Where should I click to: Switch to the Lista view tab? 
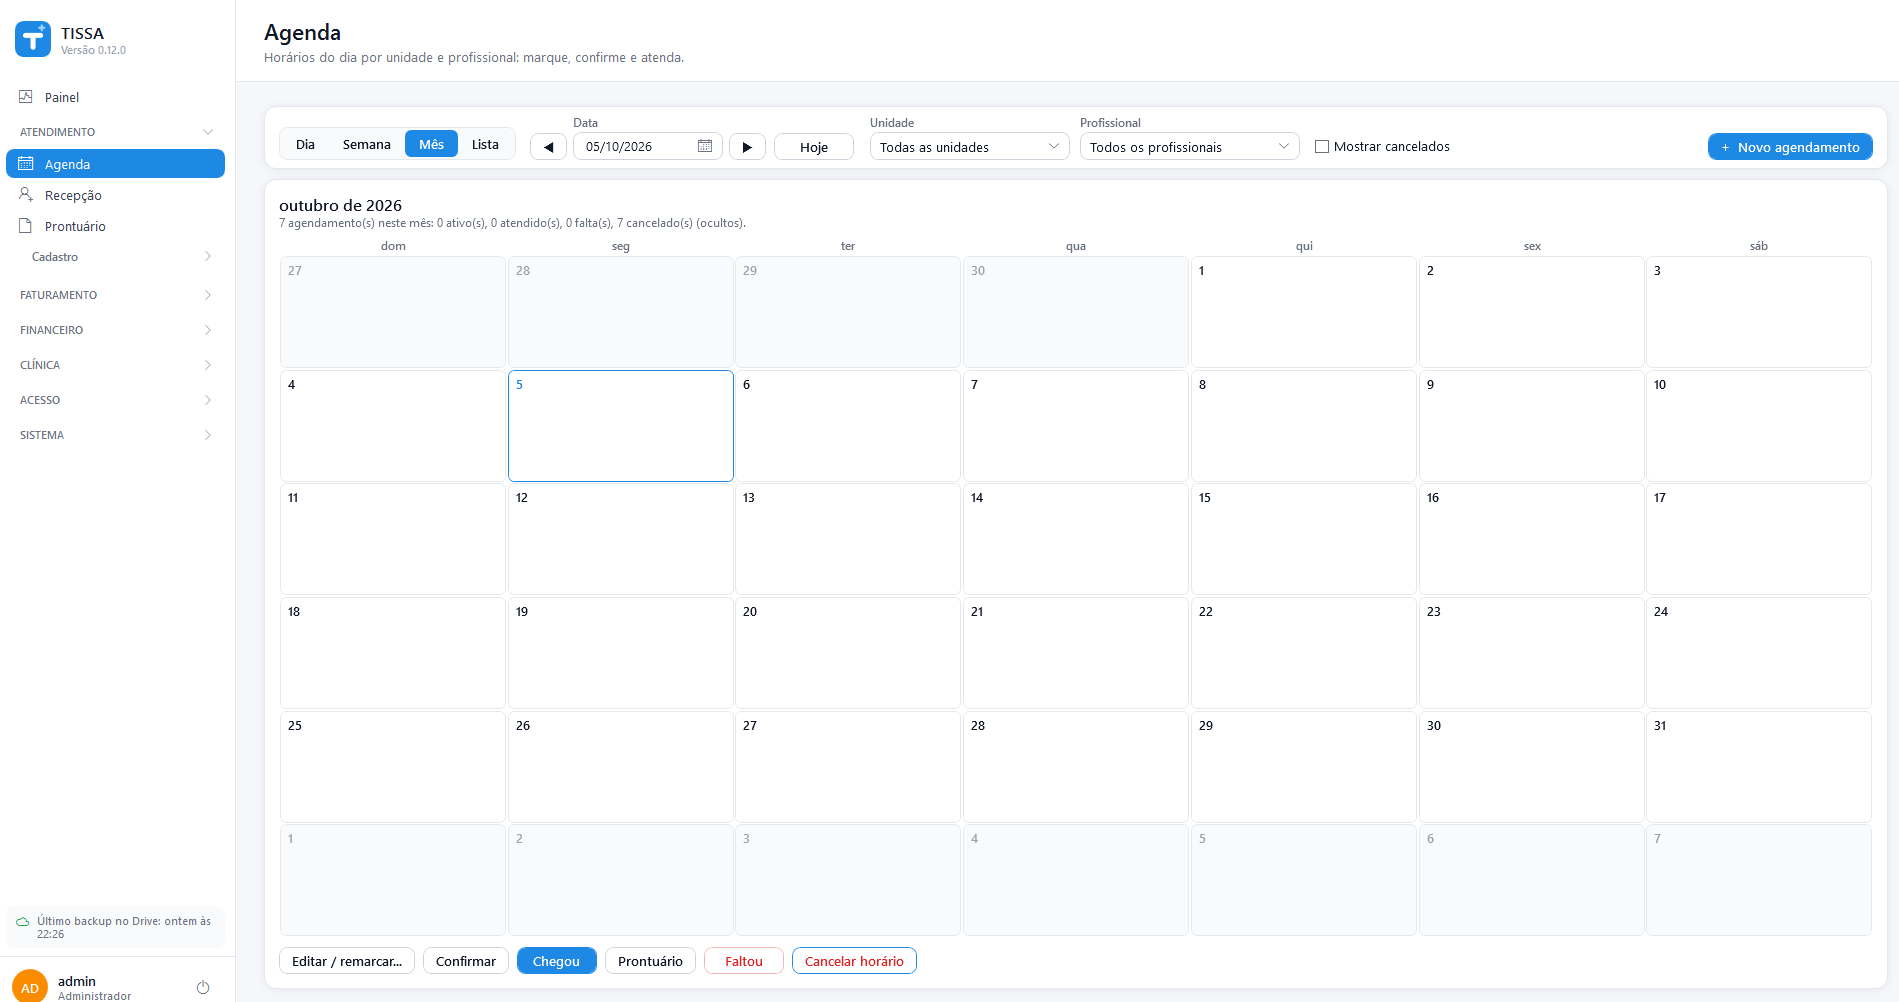pyautogui.click(x=485, y=144)
